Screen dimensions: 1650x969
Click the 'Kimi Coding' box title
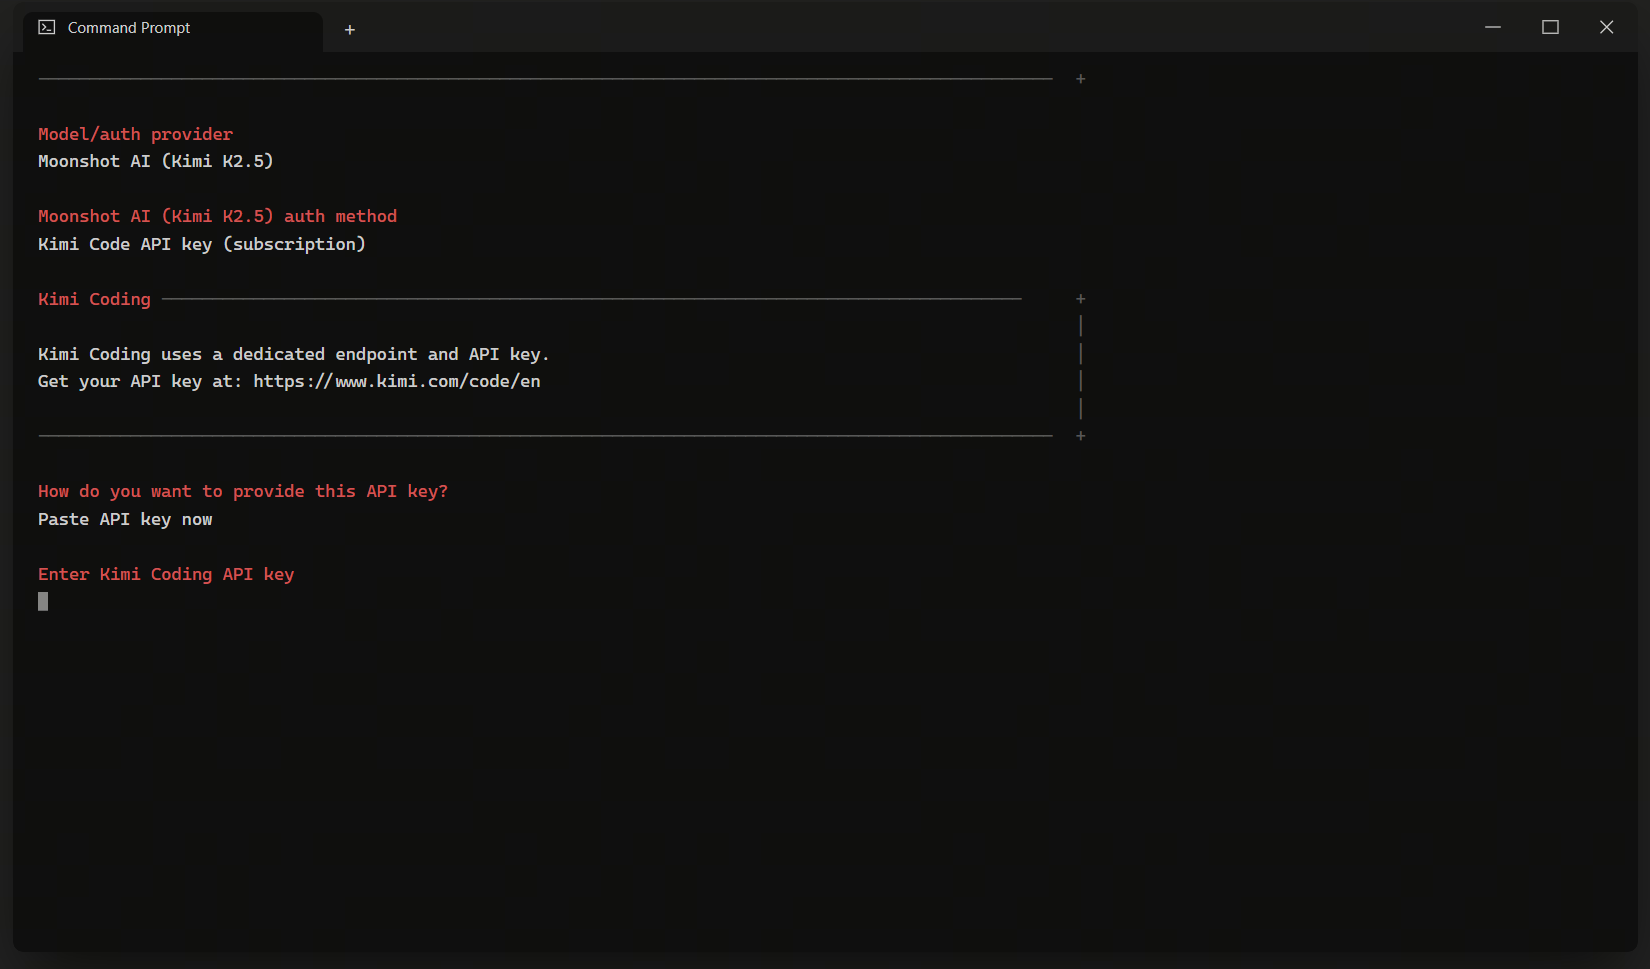pos(94,299)
